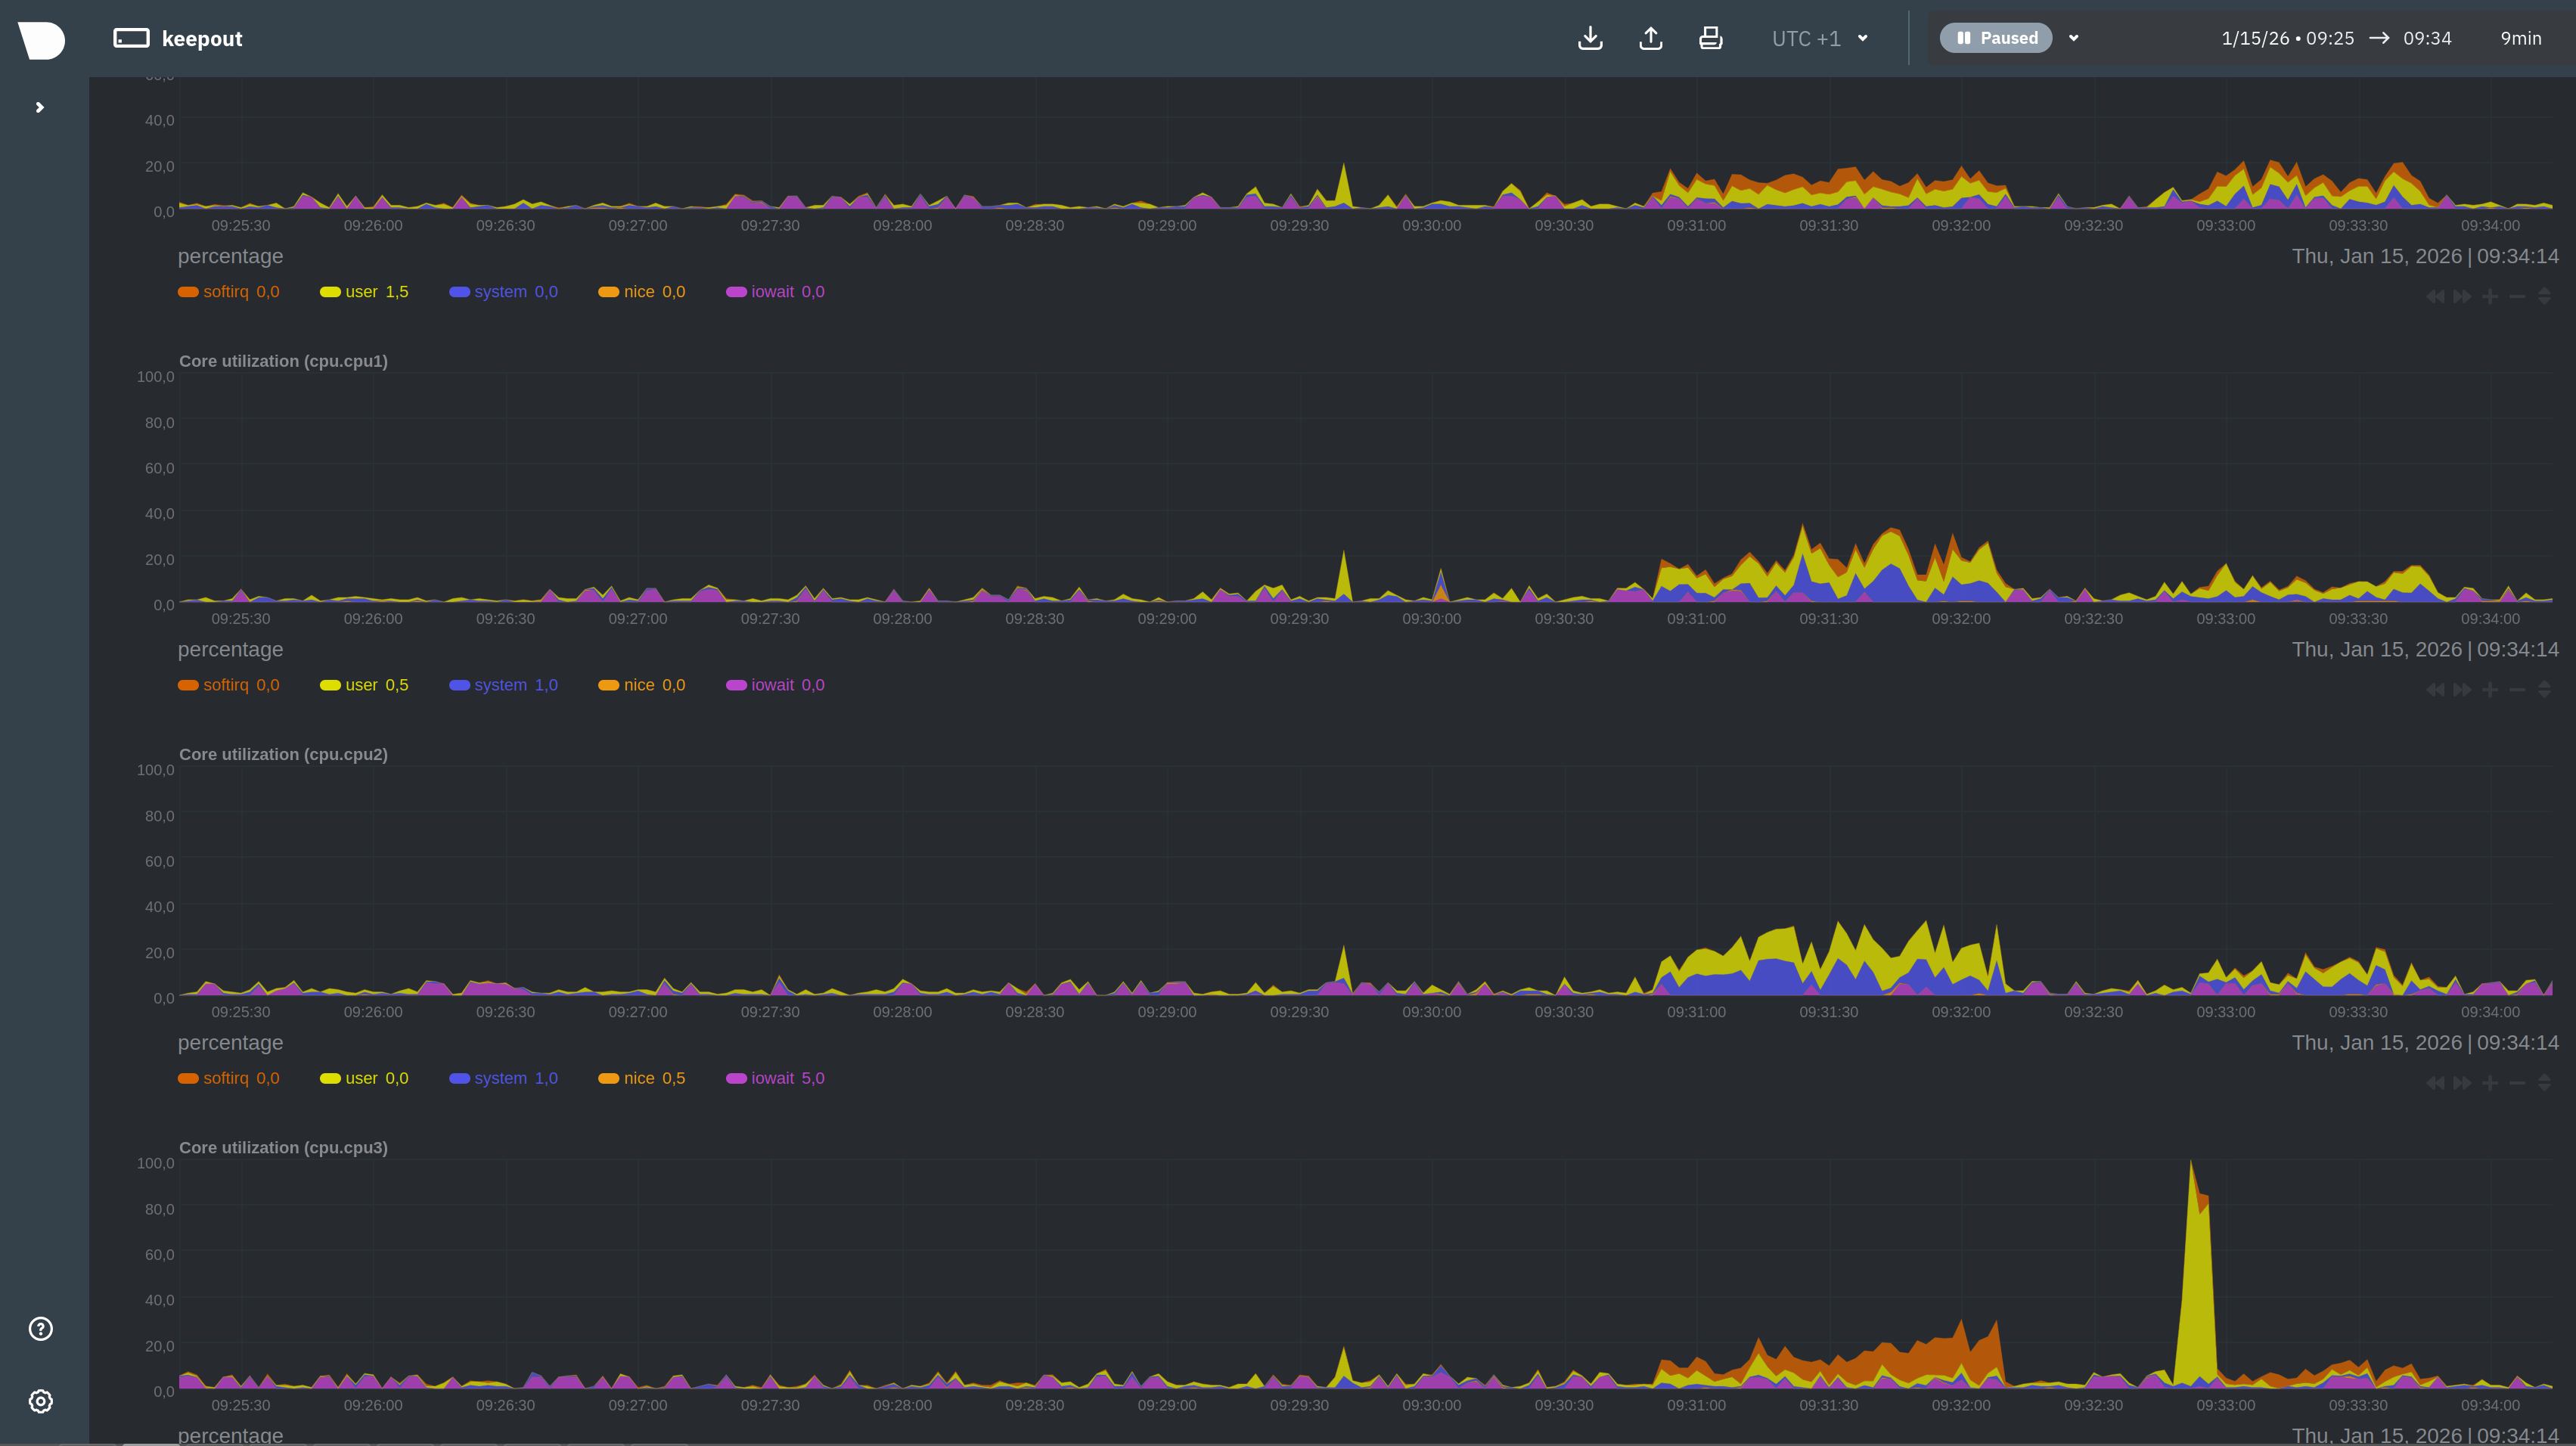Expand dropdown arrow next to Paused
Screen dimensions: 2576x1446
coord(2074,38)
